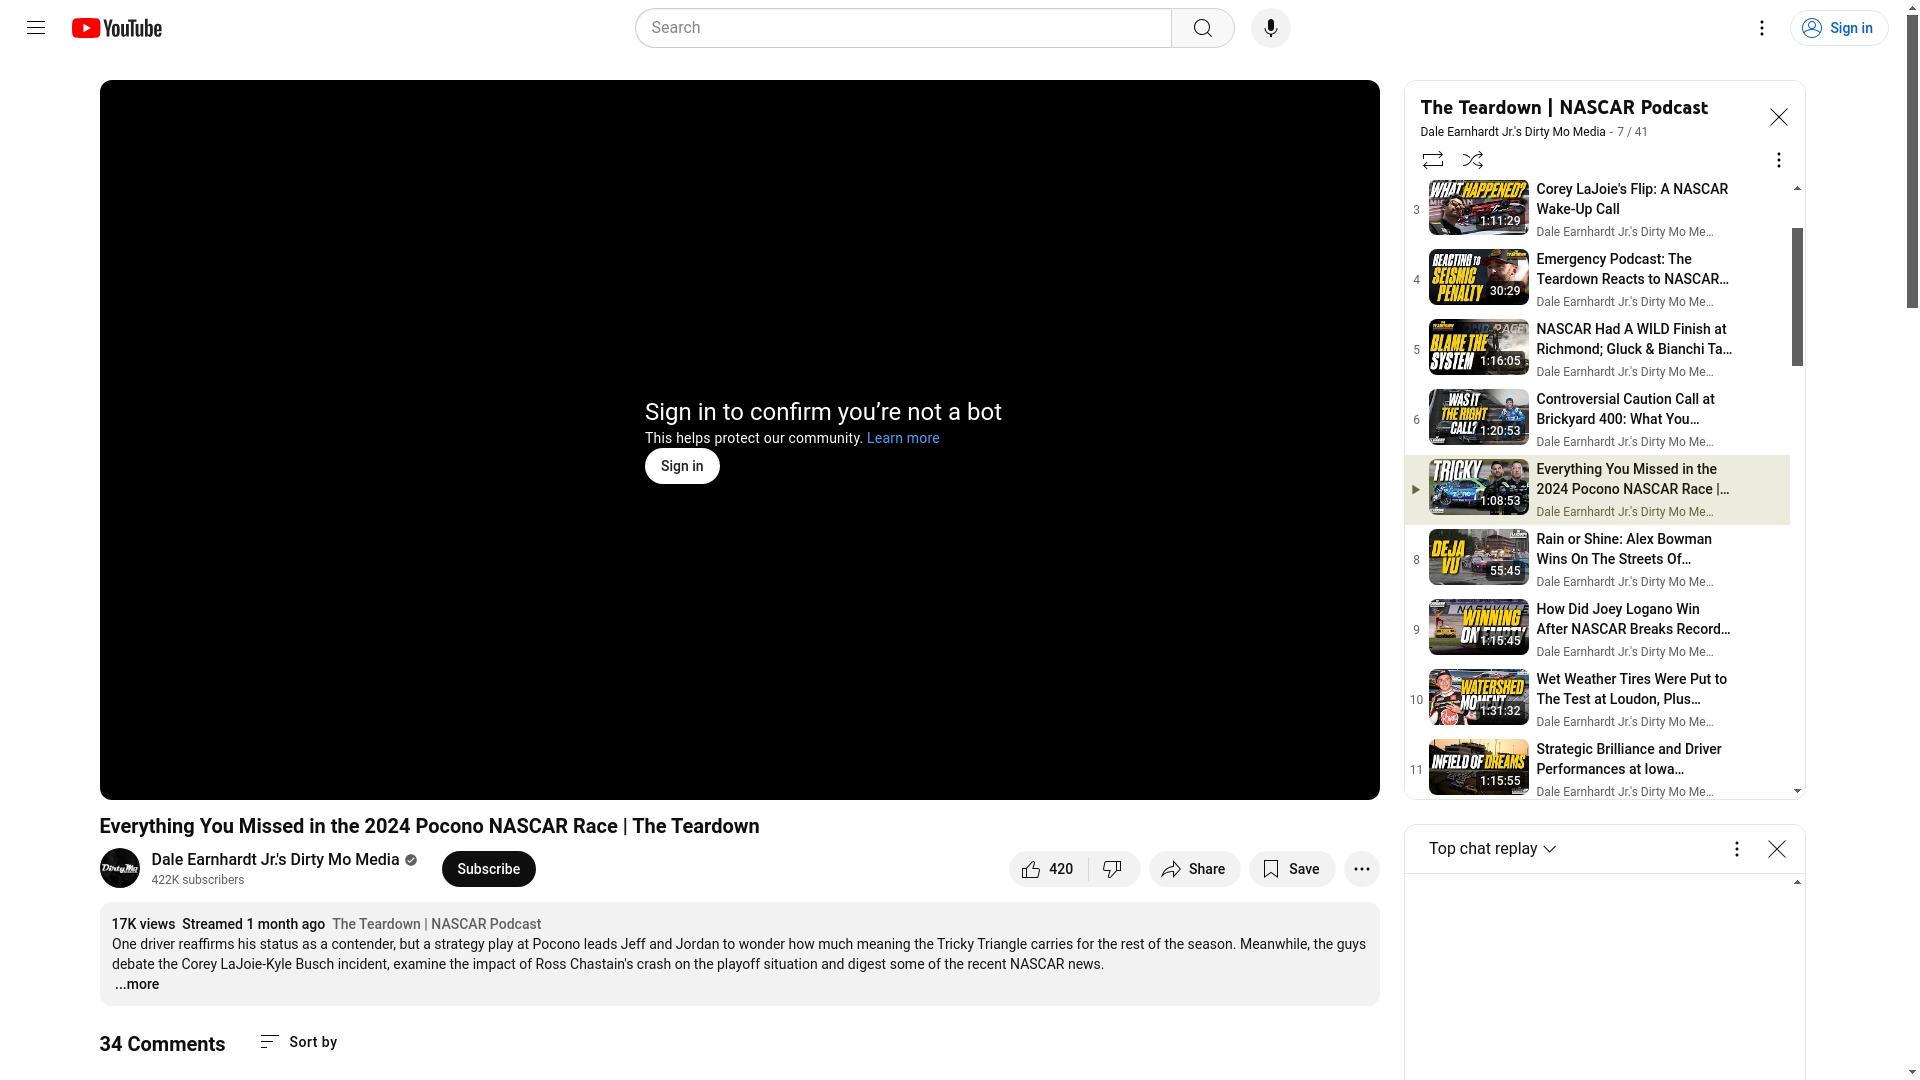Open Dirty Mo Media channel avatar
1920x1080 pixels.
[120, 868]
